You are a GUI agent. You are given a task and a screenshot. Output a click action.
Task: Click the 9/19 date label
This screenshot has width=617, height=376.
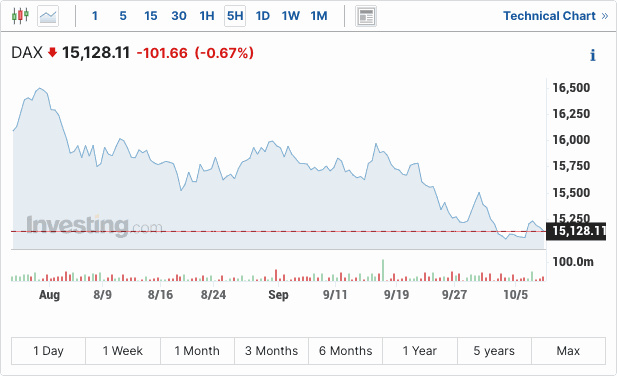coord(396,295)
